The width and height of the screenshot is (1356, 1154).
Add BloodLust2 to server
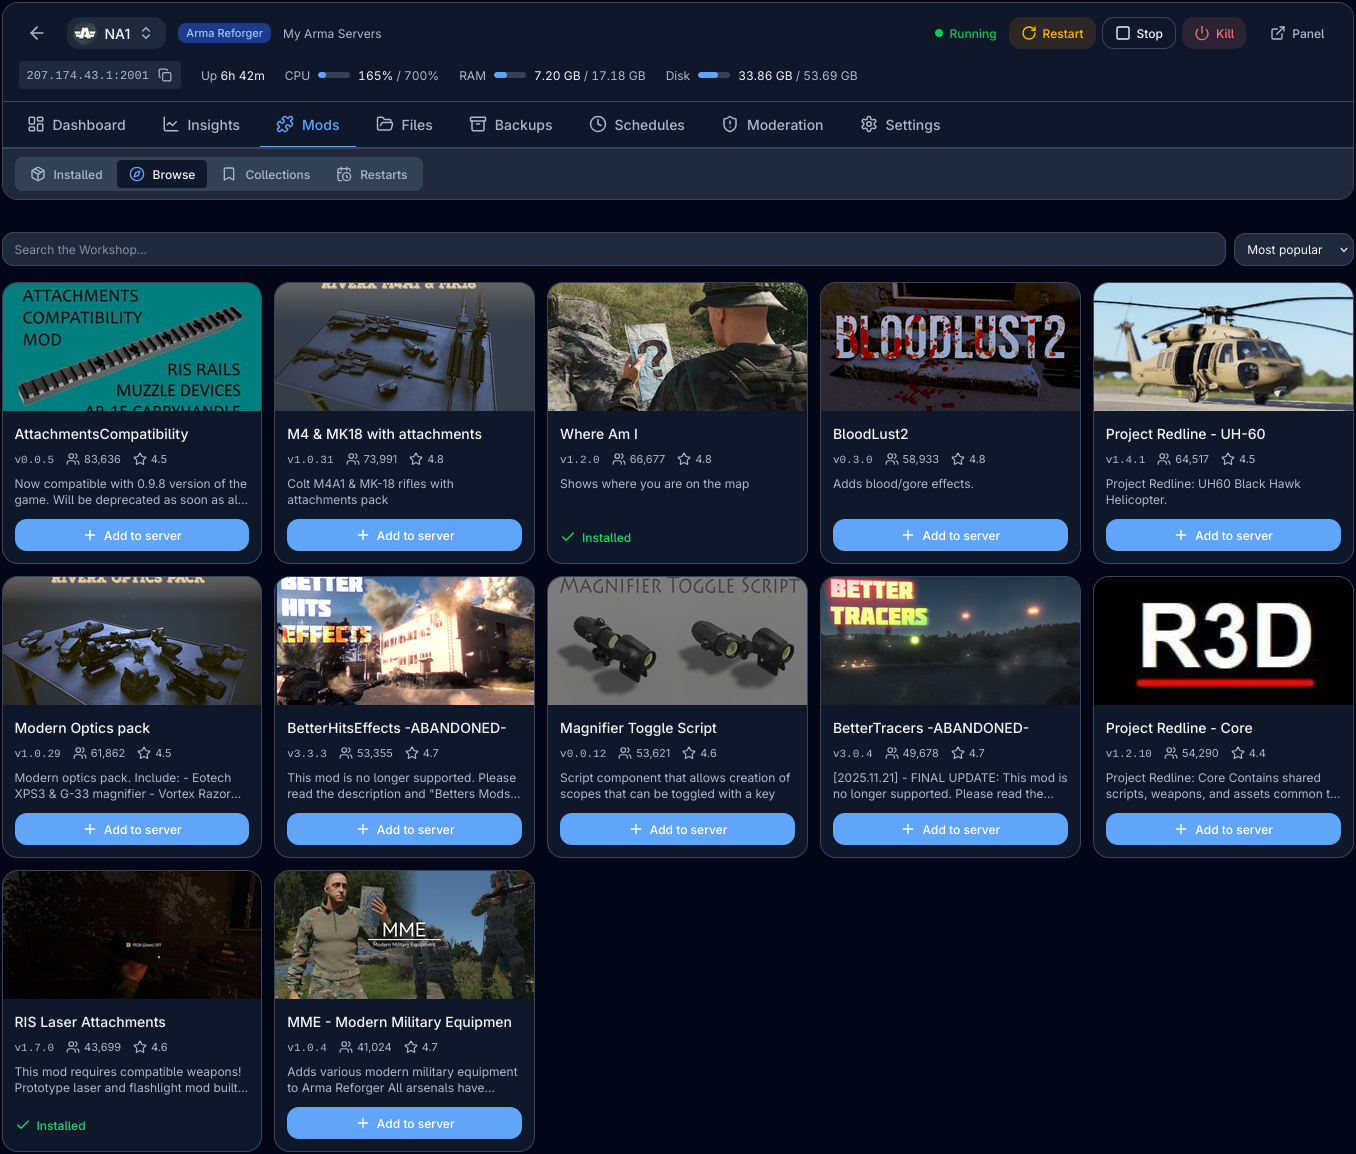(950, 535)
